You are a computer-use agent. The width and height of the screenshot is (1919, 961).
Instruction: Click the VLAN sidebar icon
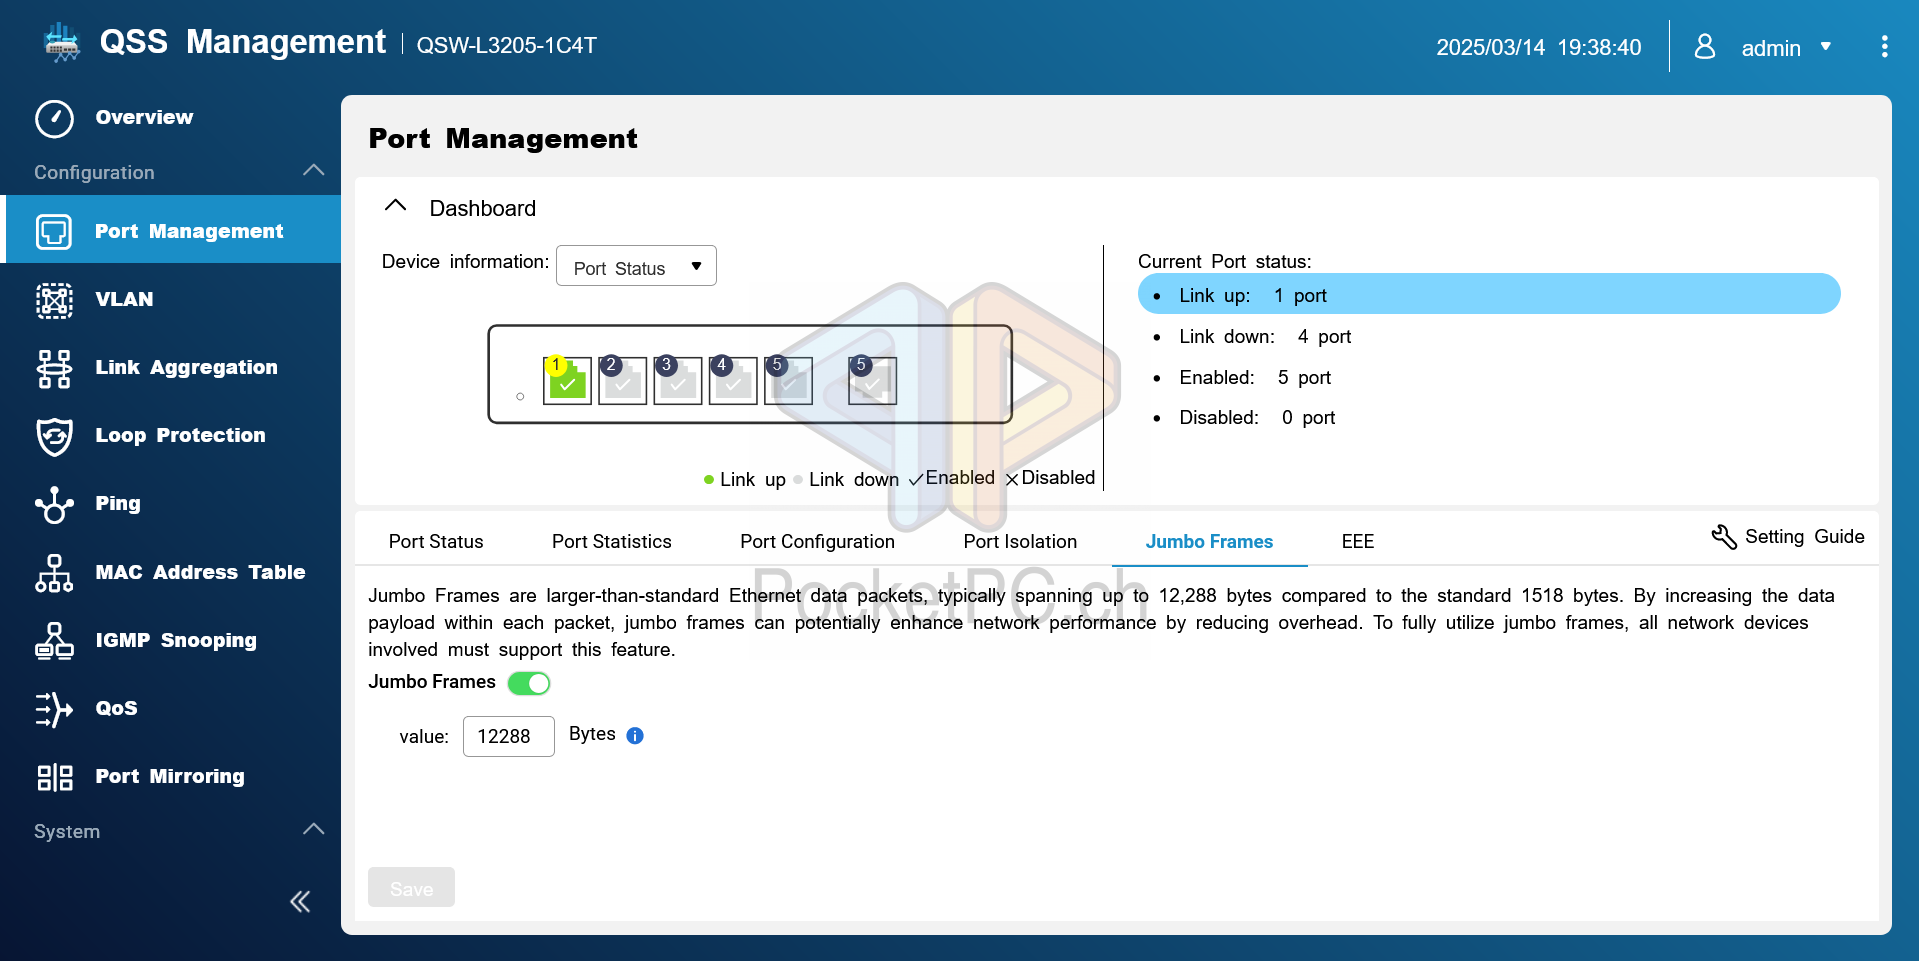(54, 300)
